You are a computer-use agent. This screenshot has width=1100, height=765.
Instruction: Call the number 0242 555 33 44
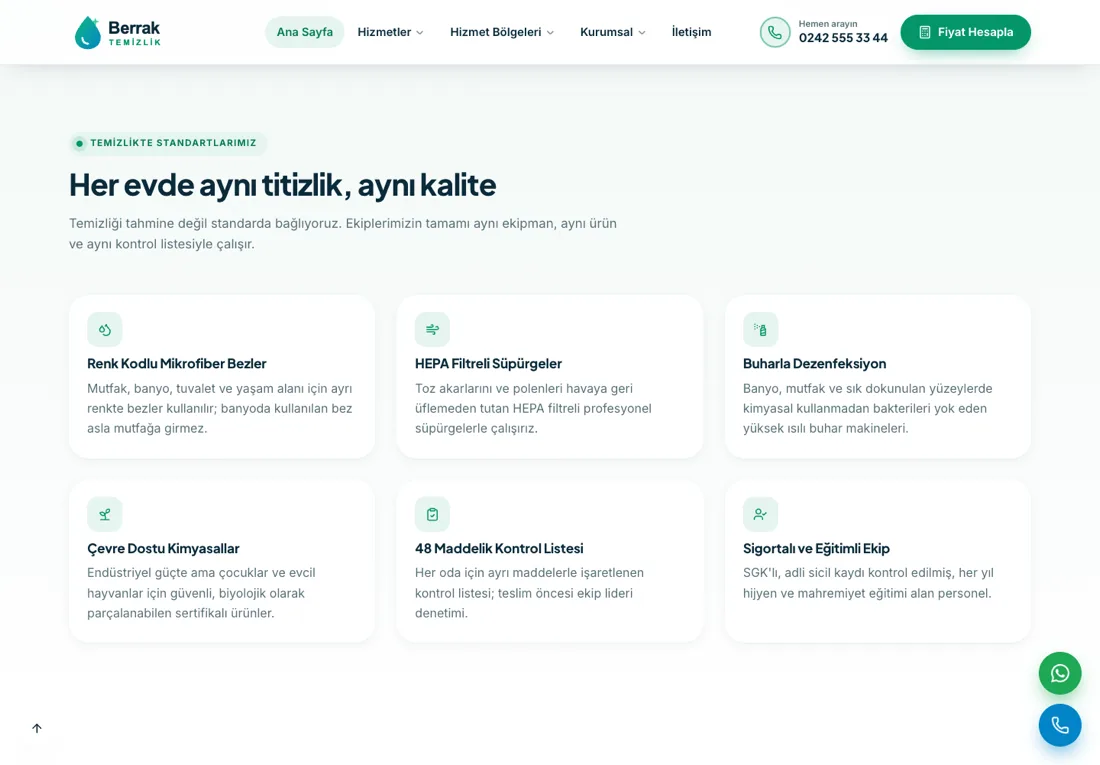[843, 38]
